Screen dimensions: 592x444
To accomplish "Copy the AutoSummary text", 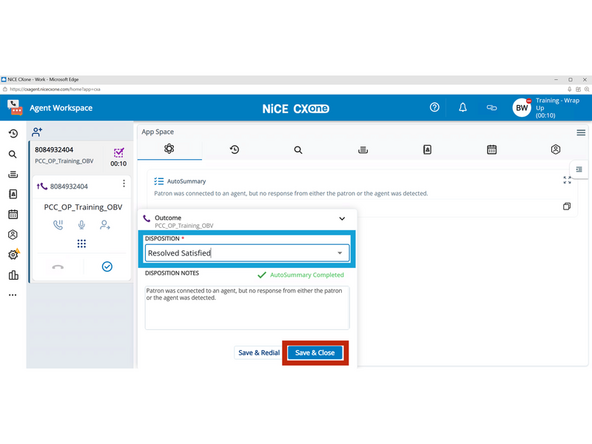I will [567, 206].
